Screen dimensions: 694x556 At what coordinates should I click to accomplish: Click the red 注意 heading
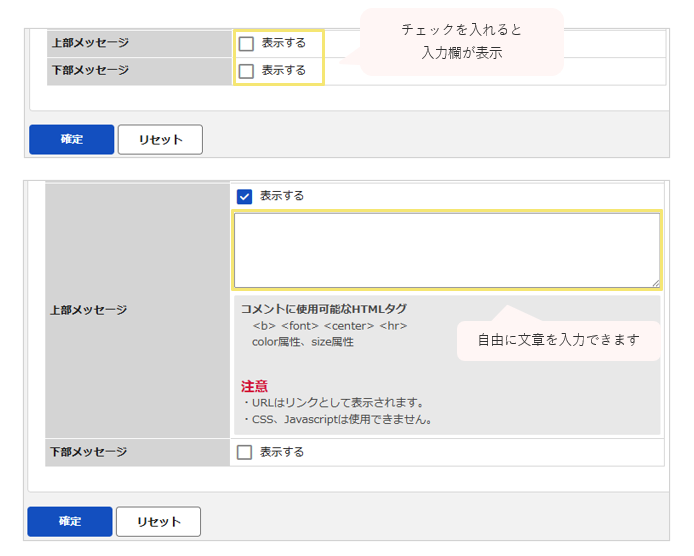(x=254, y=386)
